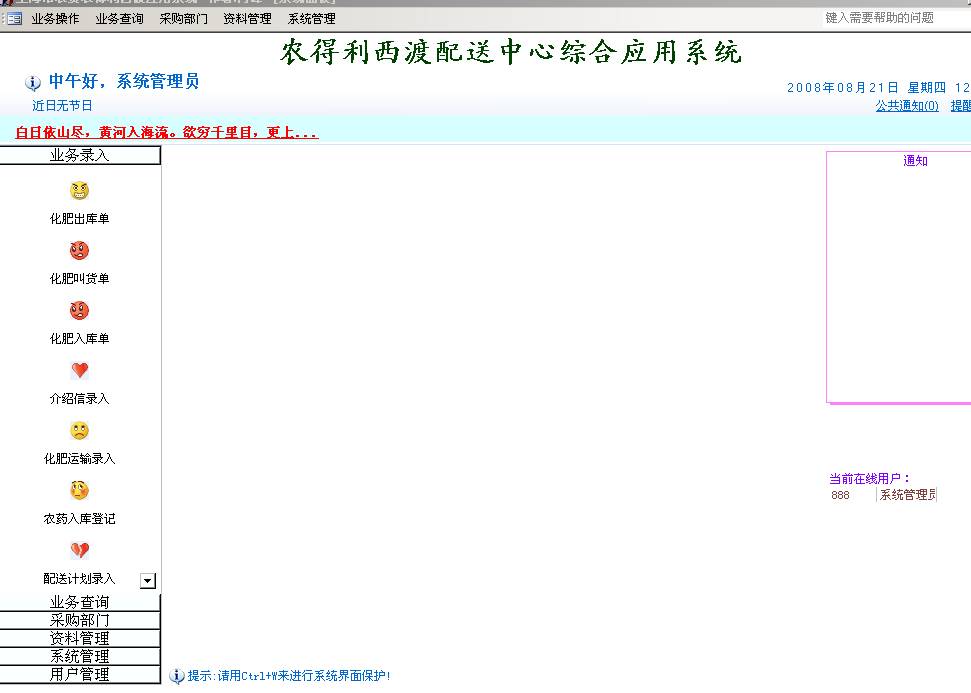Viewport: 971px width, 693px height.
Task: Collapse the 业务录入 sidebar section header
Action: (x=80, y=155)
